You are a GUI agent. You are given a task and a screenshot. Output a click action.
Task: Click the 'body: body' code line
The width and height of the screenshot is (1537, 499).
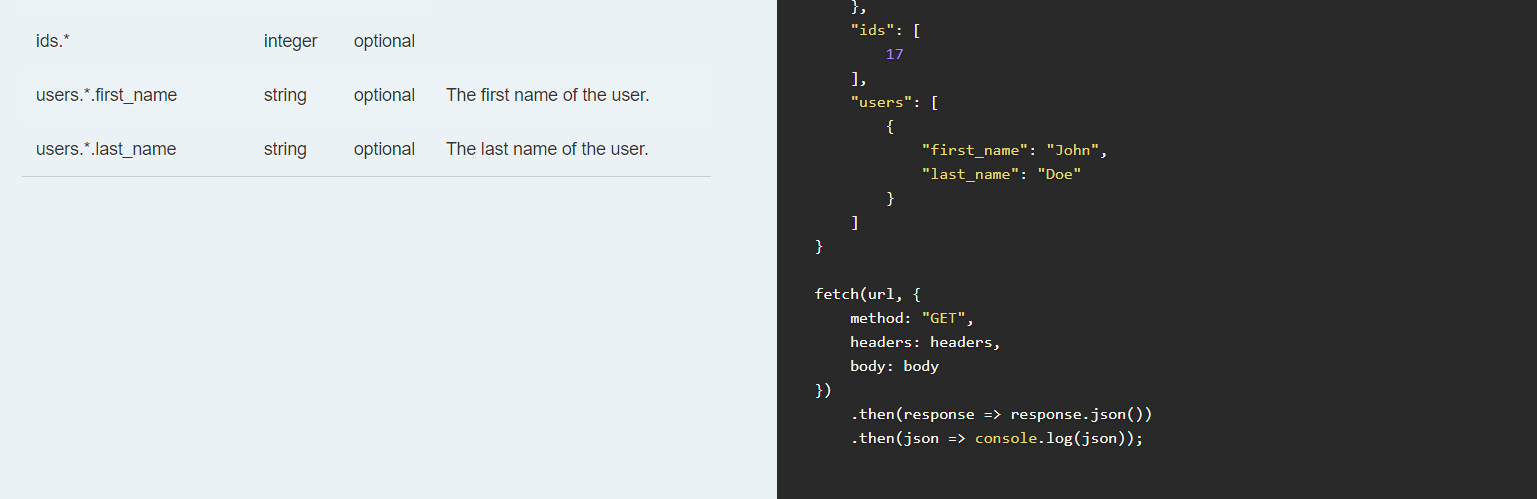point(894,366)
